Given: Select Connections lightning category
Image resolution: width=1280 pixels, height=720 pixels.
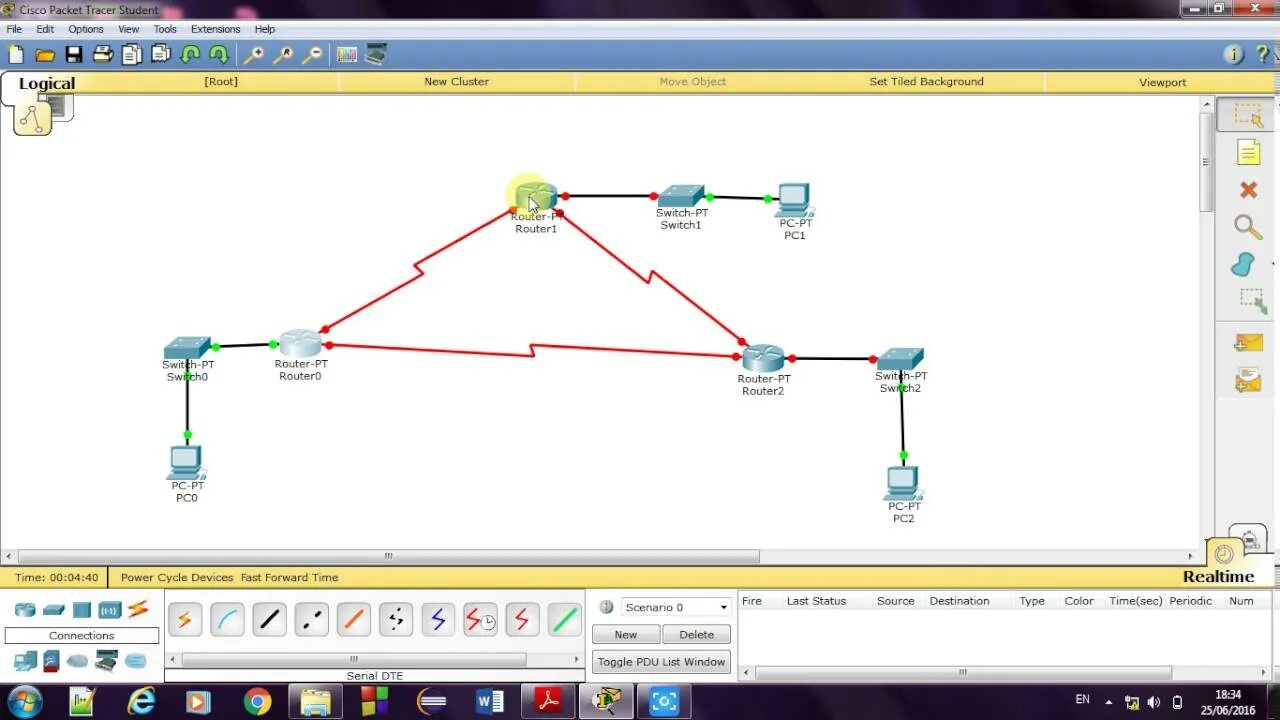Looking at the screenshot, I should click(x=138, y=609).
